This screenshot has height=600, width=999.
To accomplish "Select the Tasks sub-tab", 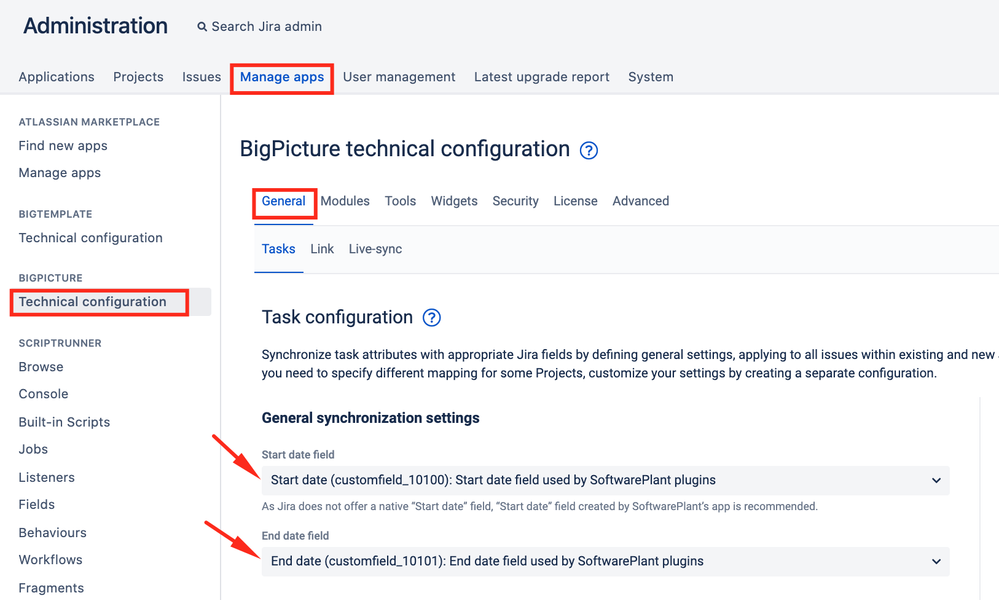I will (x=278, y=249).
